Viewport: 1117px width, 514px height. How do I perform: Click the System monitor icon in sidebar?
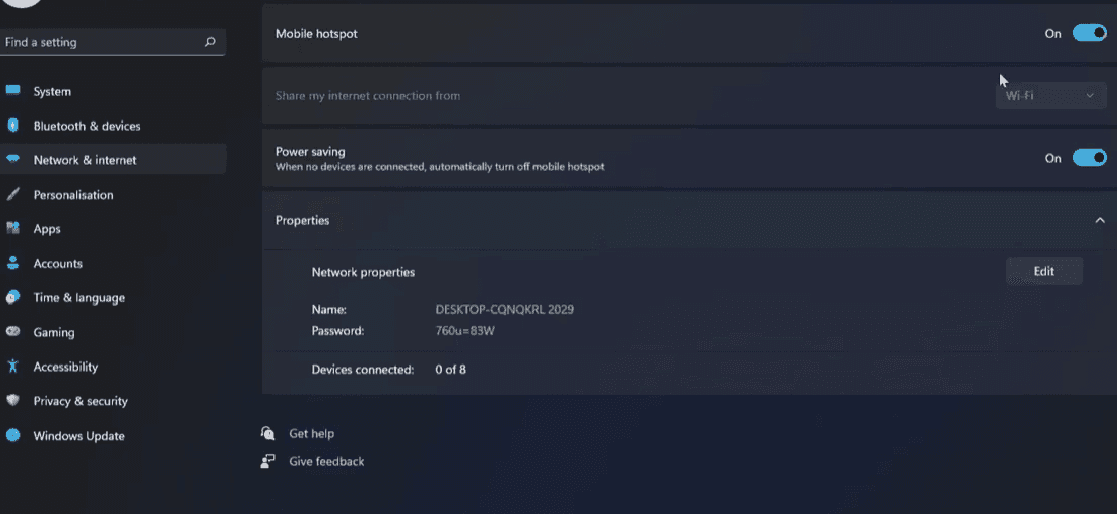point(13,90)
